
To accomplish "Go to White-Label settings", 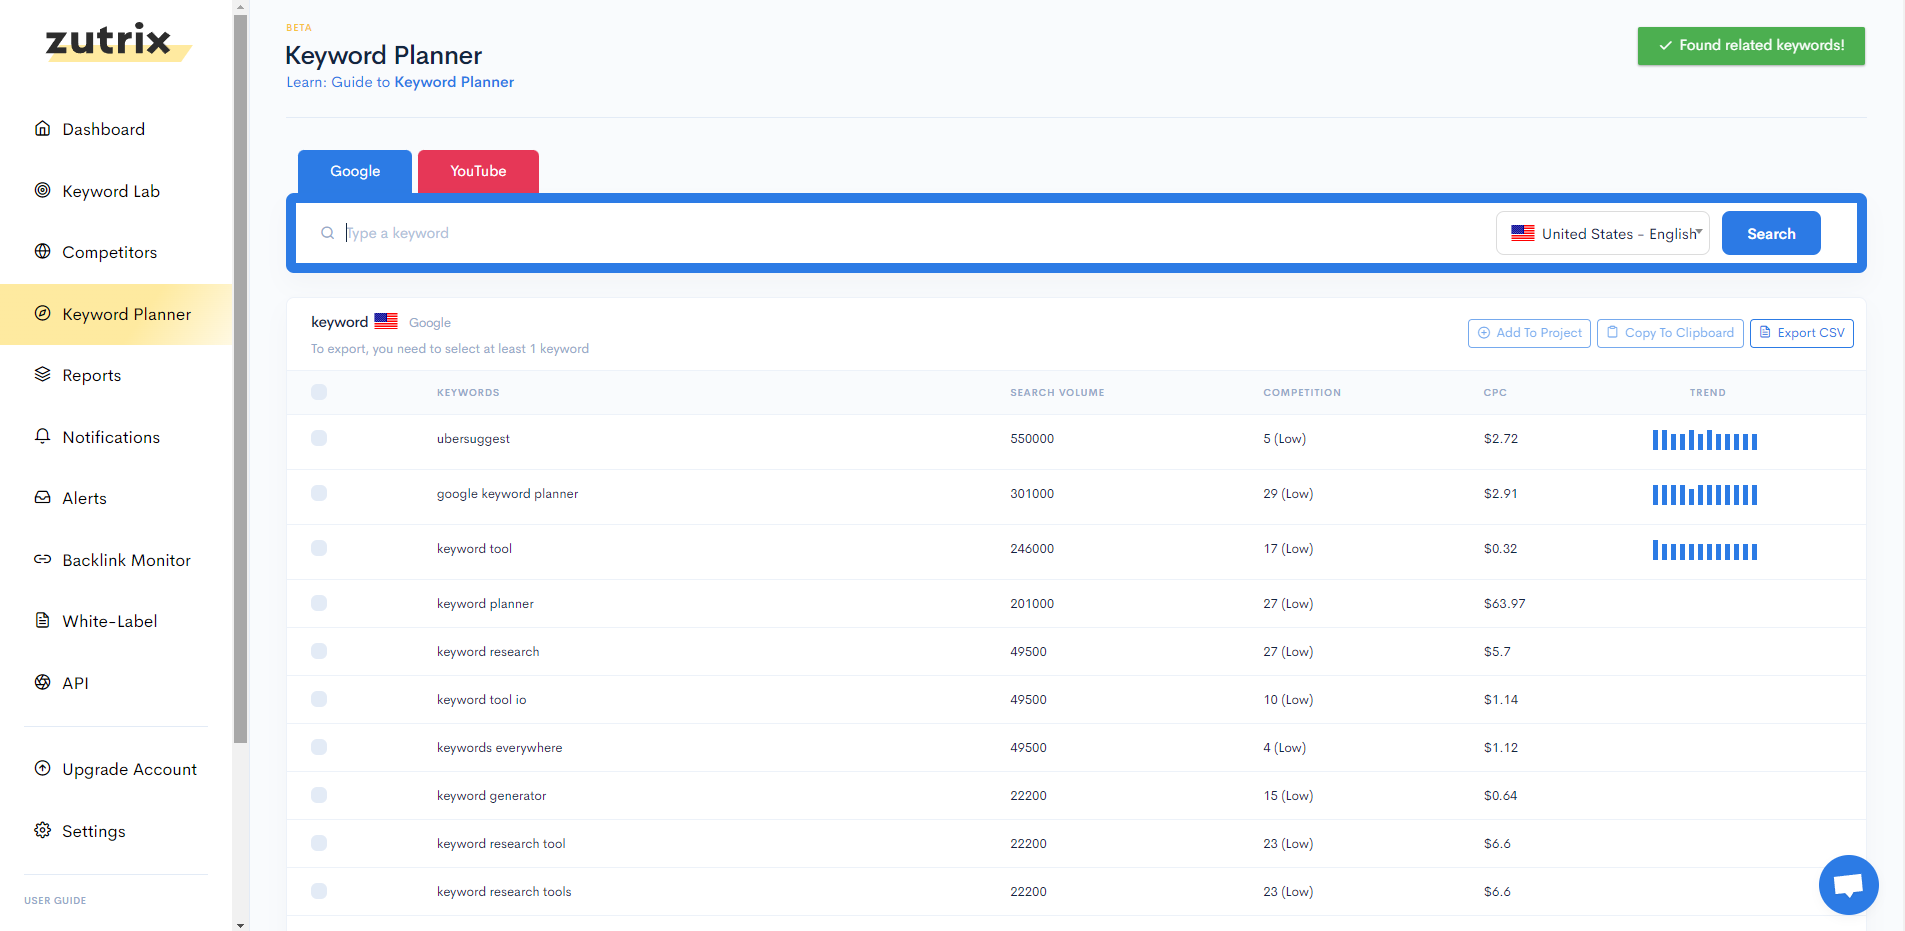I will click(x=109, y=621).
